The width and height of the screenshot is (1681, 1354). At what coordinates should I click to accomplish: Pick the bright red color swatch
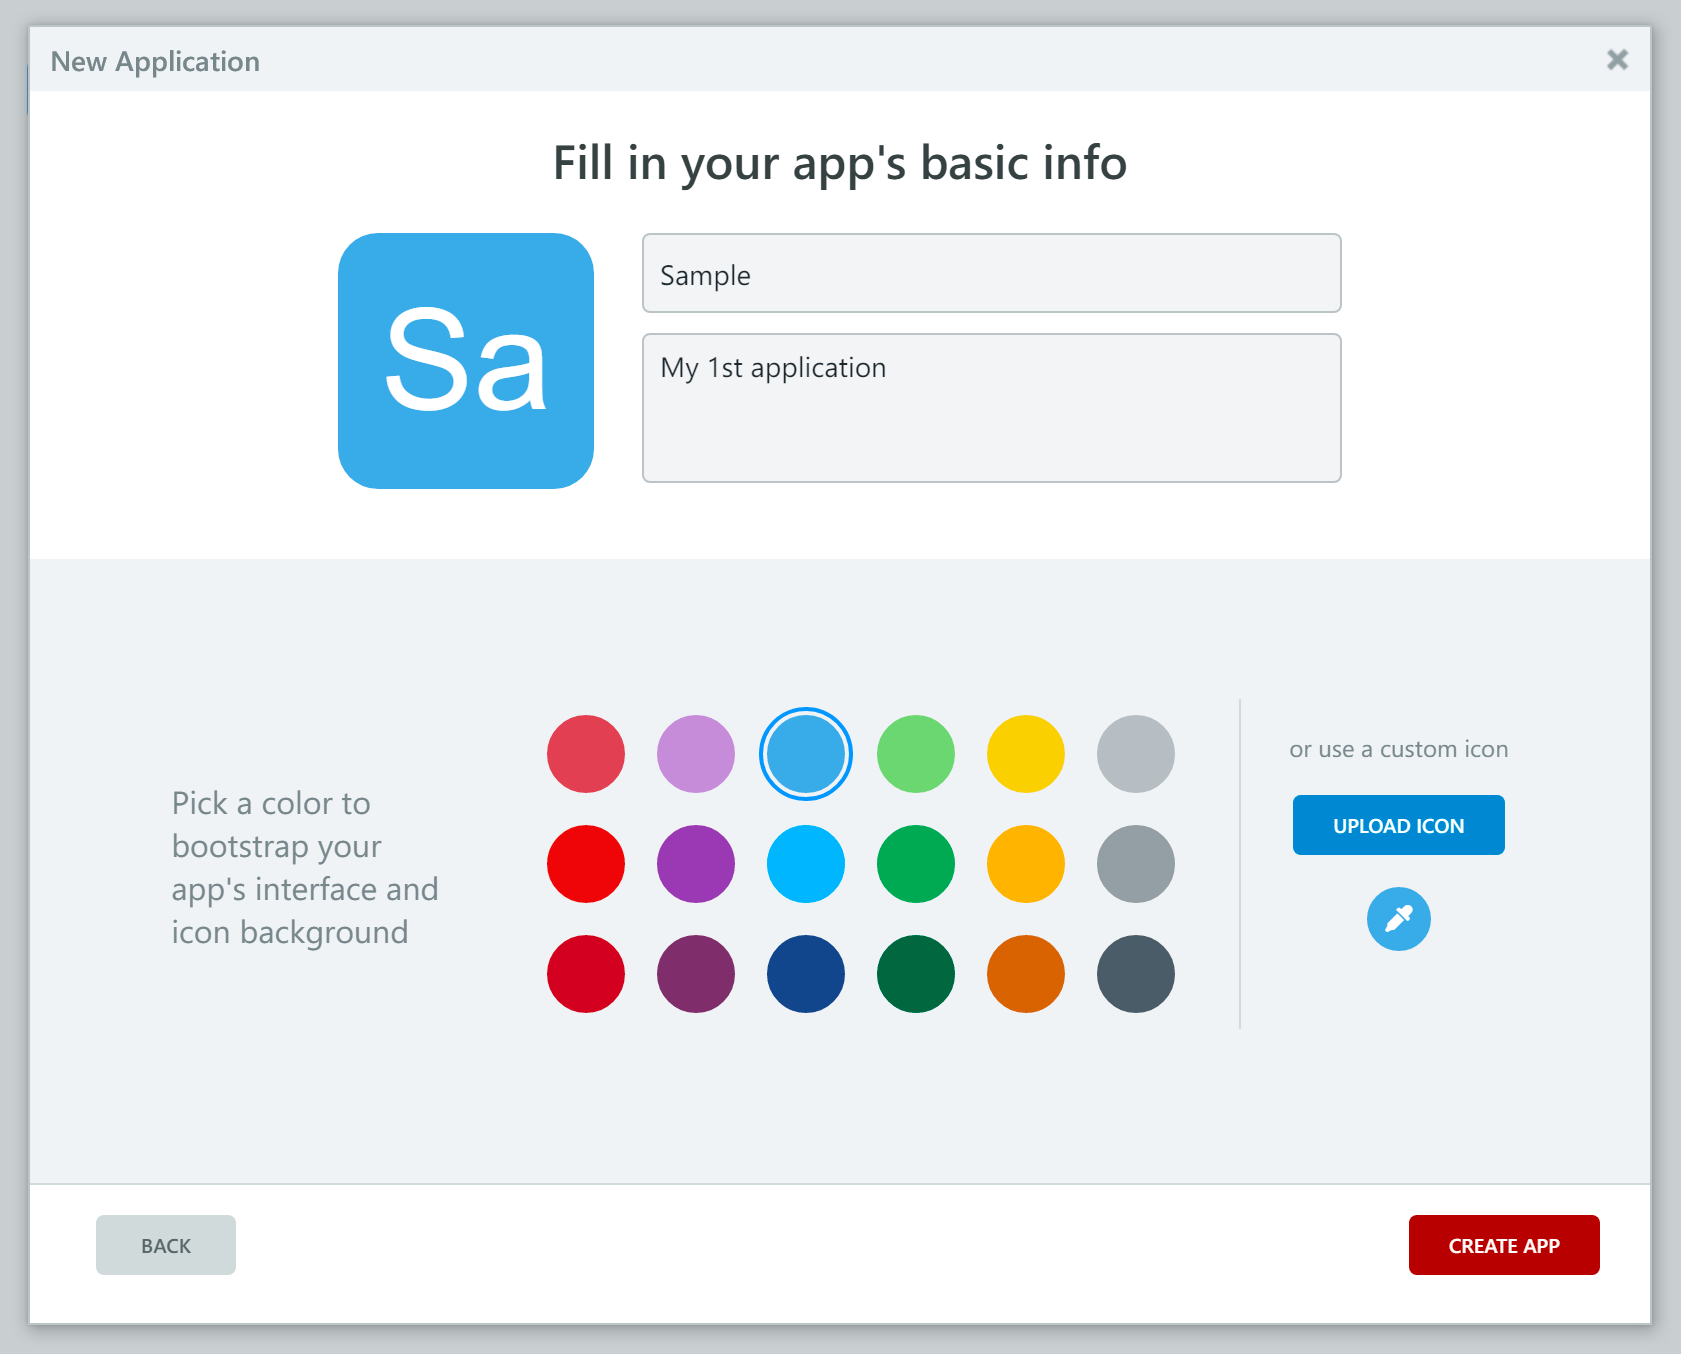(x=586, y=864)
